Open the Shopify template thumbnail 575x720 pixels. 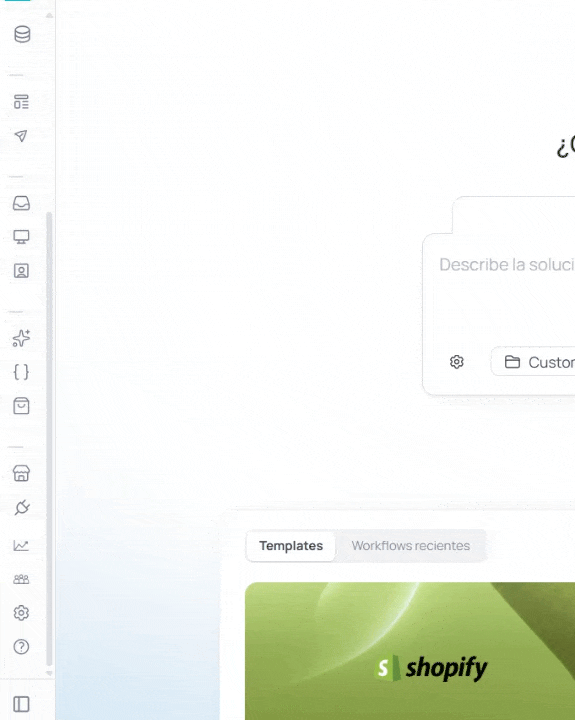pyautogui.click(x=410, y=651)
